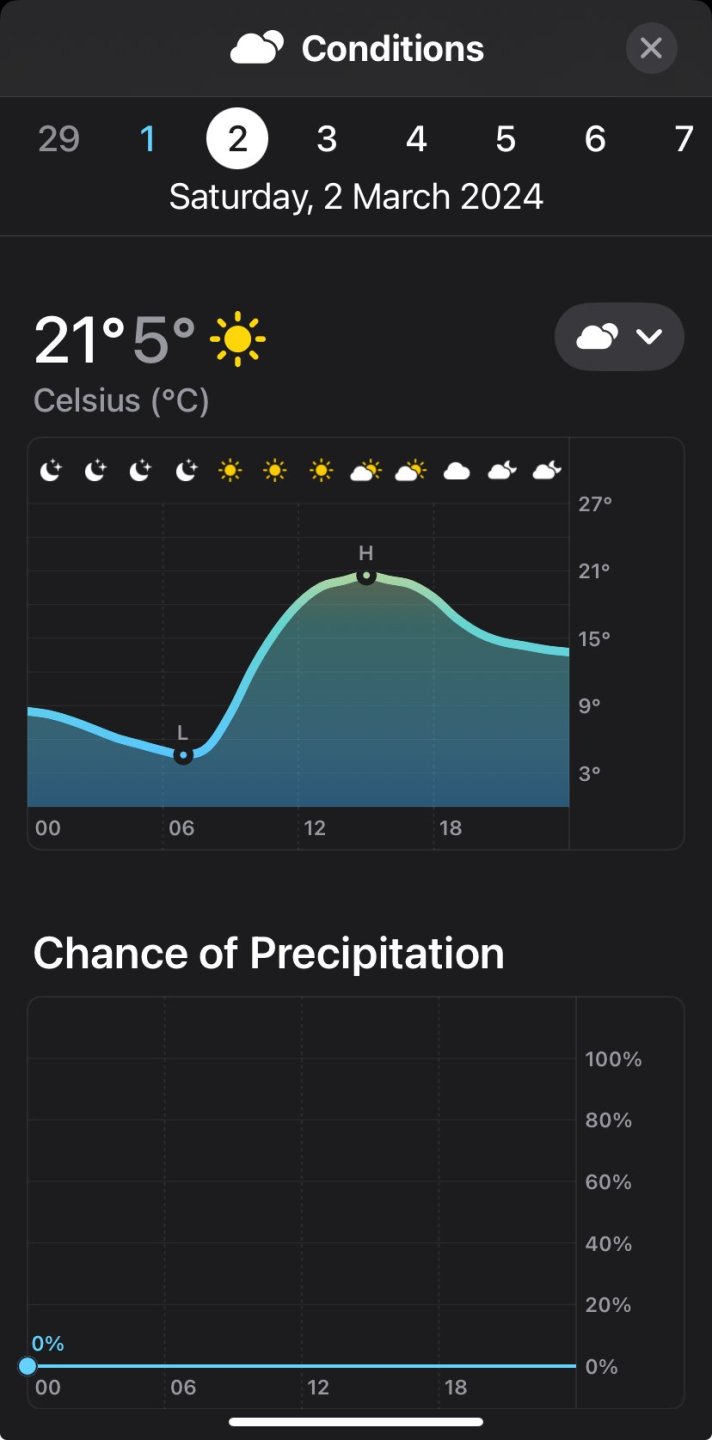Select day 3 in the date row
Viewport: 712px width, 1440px height.
coord(326,139)
